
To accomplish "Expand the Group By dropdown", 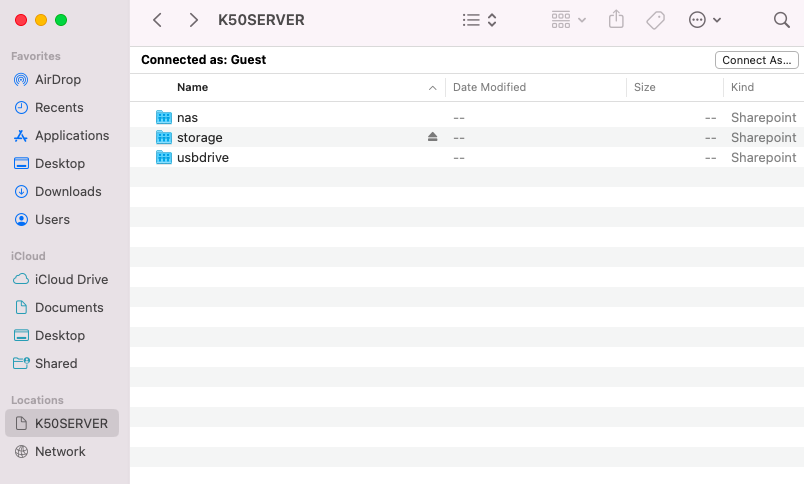I will coord(568,20).
